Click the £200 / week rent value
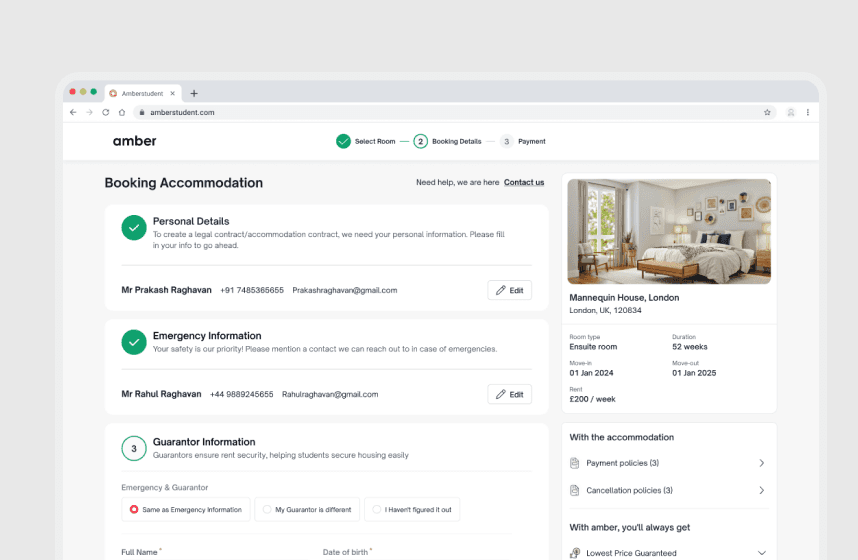858x560 pixels. [x=592, y=400]
